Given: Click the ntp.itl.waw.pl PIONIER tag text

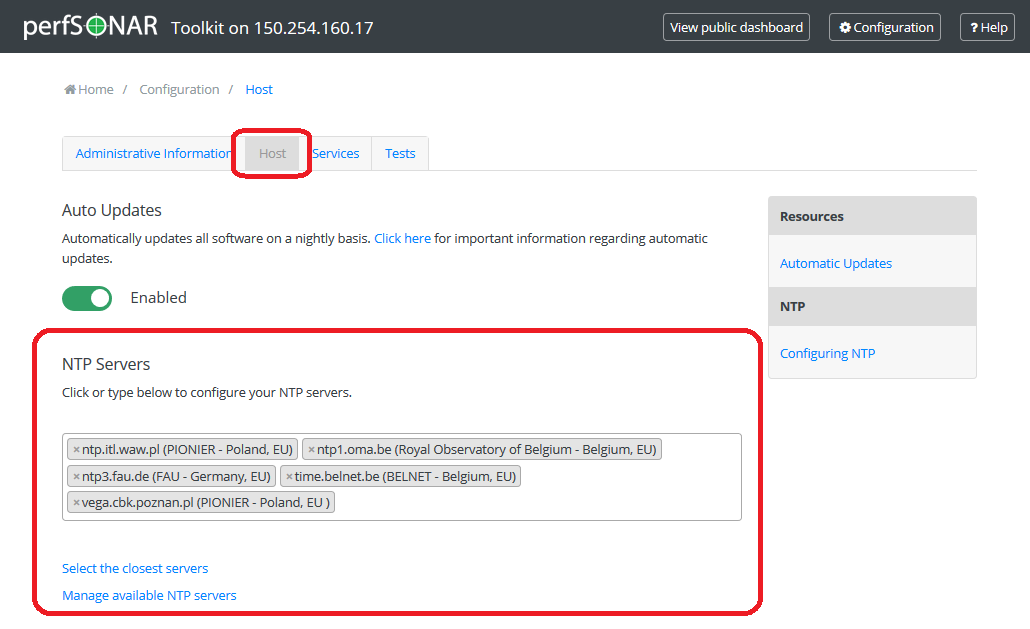Looking at the screenshot, I should coord(187,450).
